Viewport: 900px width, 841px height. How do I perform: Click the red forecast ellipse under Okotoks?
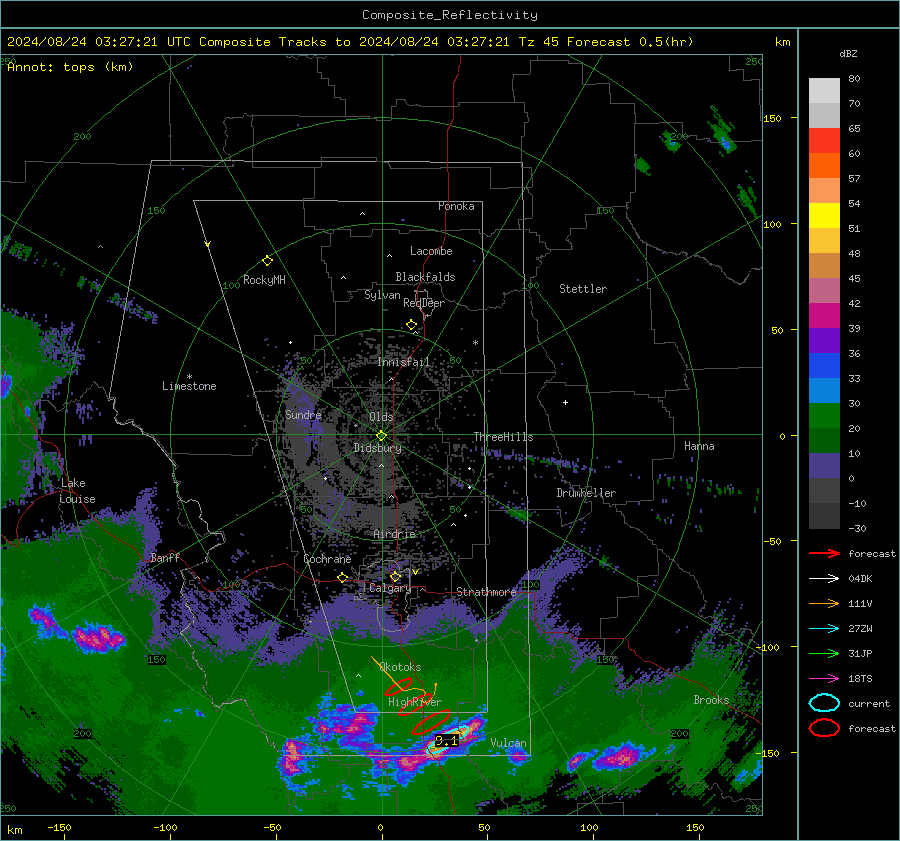click(398, 686)
